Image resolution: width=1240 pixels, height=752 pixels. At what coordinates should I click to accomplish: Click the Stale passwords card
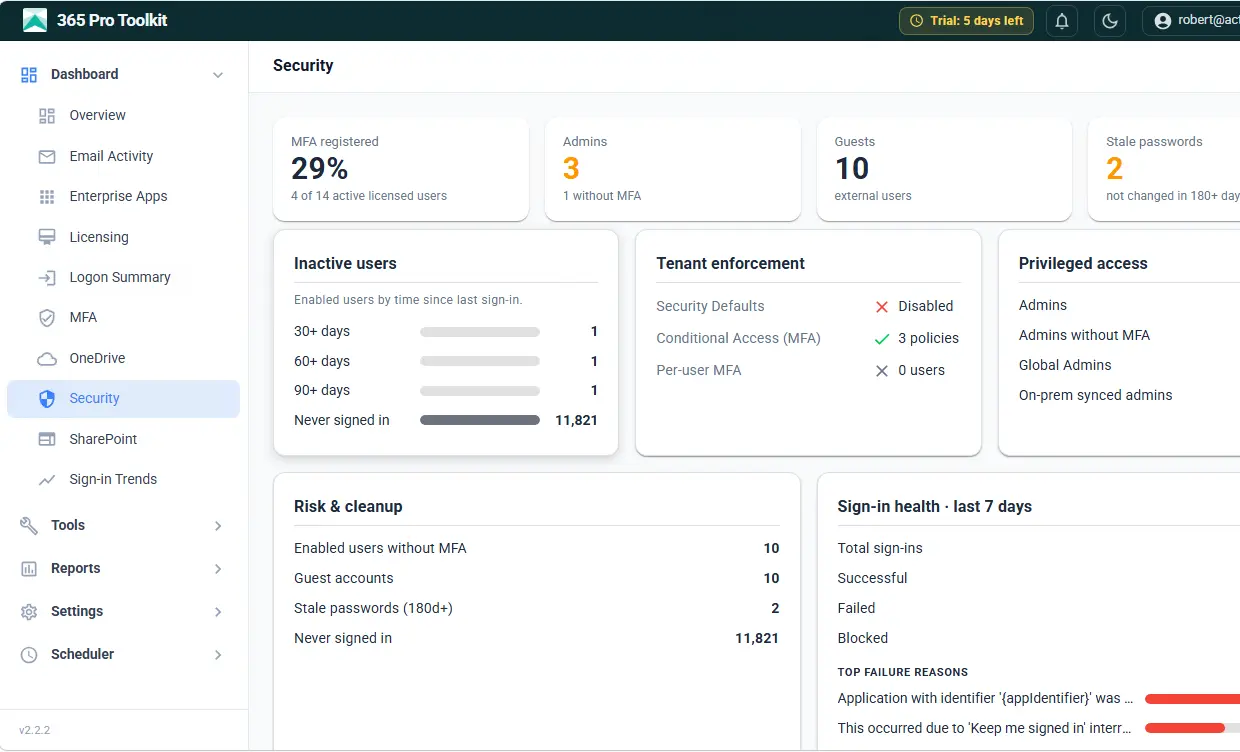coord(1164,169)
